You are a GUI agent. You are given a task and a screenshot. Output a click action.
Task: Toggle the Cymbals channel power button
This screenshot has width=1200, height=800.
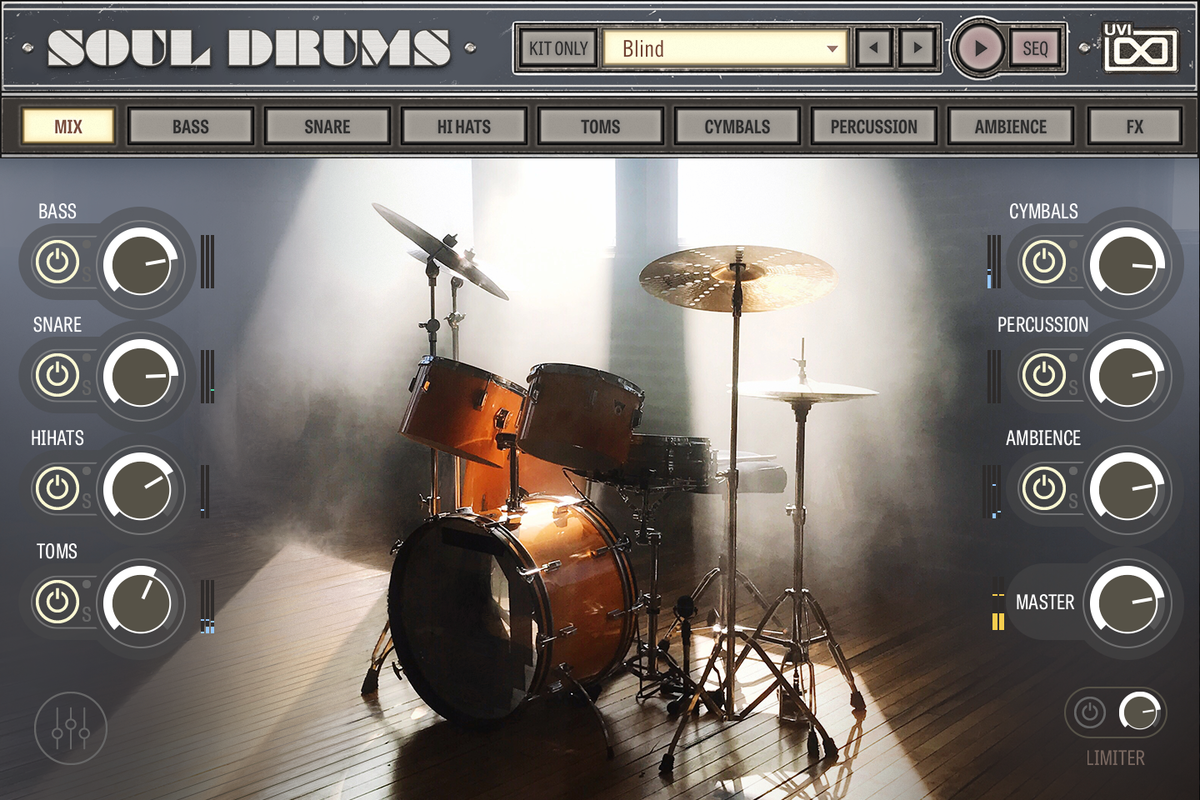1043,262
